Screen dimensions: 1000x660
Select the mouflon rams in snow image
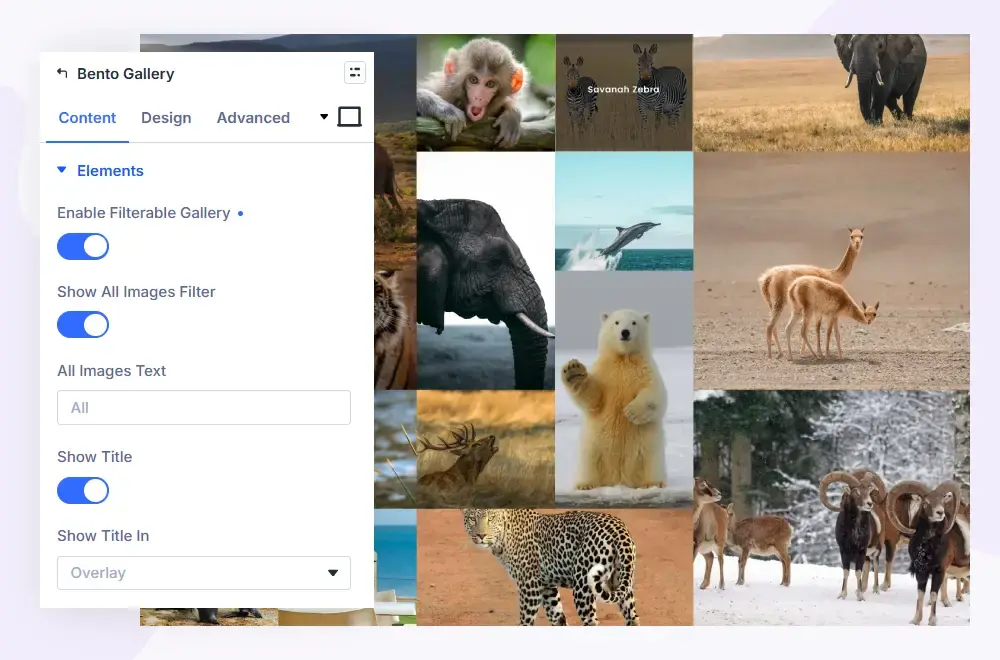(832, 508)
